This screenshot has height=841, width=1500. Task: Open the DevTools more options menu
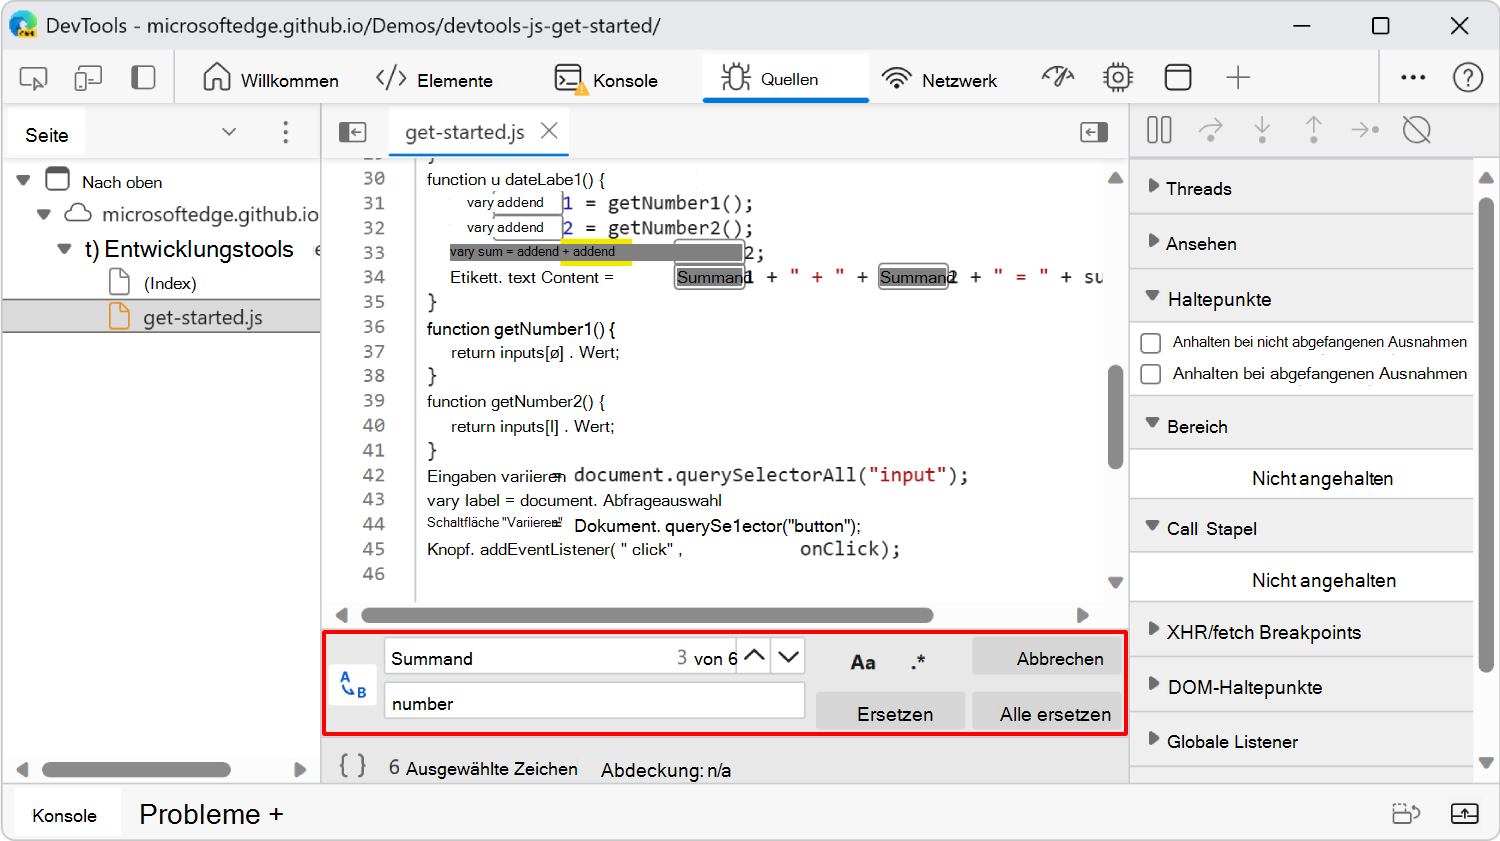tap(1413, 77)
